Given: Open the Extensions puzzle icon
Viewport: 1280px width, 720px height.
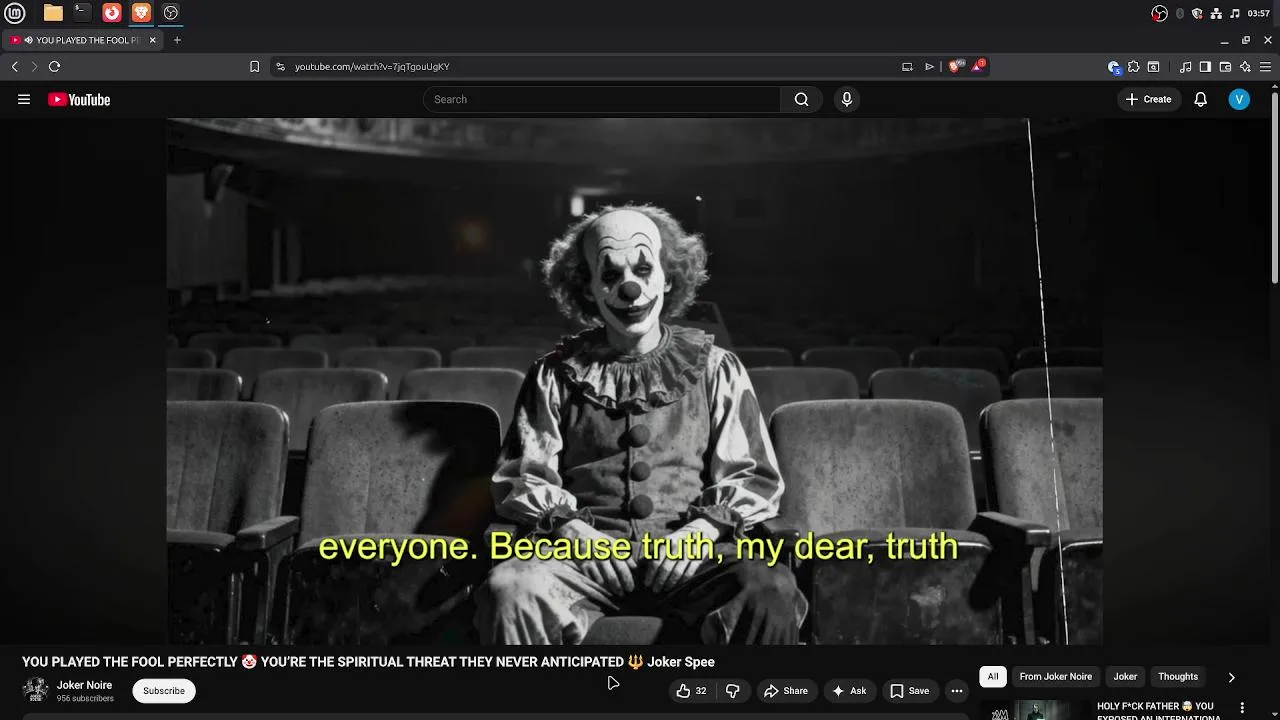Looking at the screenshot, I should [x=1133, y=66].
